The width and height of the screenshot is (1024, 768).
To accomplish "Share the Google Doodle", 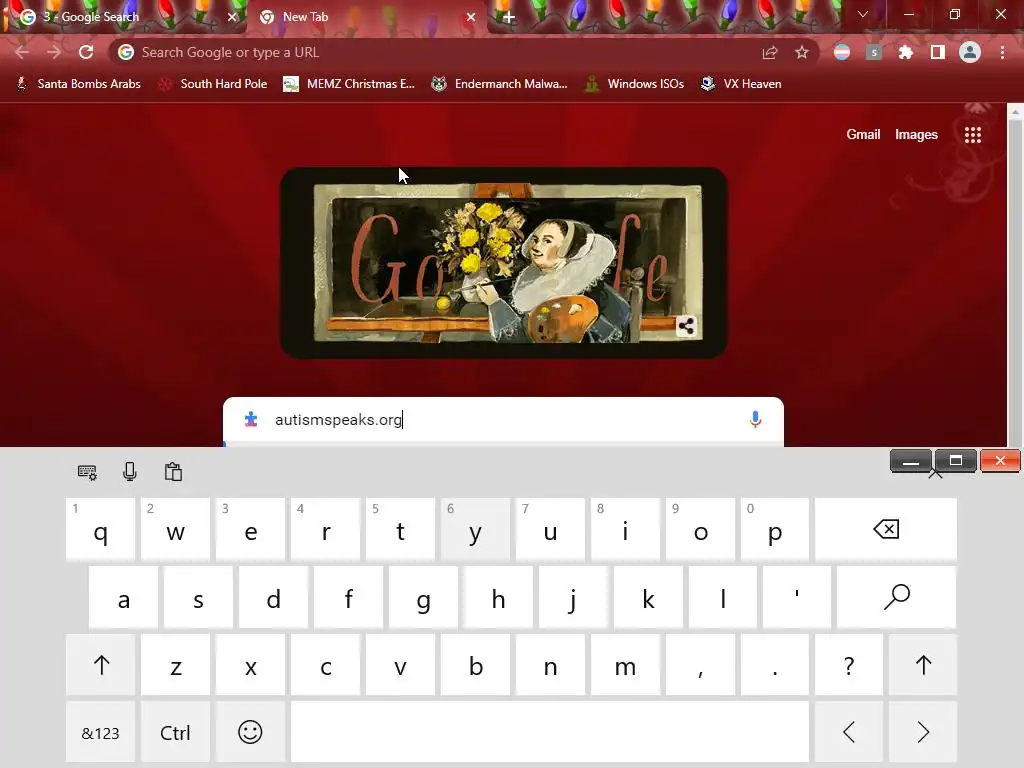I will [686, 326].
